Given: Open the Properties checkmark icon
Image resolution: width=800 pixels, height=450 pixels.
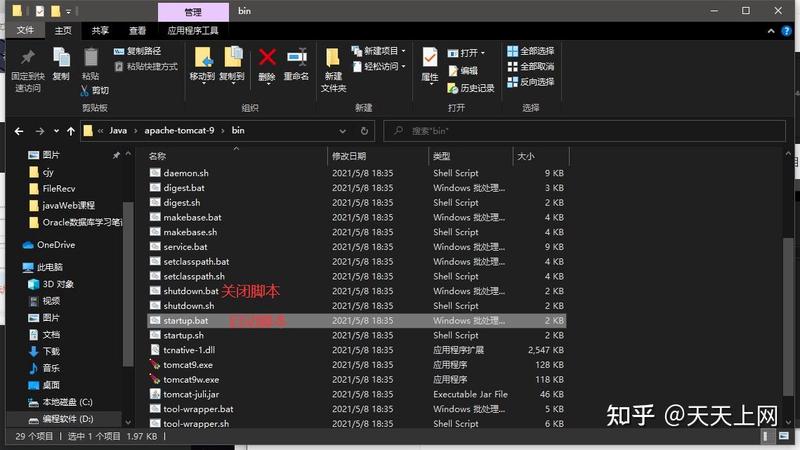Looking at the screenshot, I should click(430, 57).
